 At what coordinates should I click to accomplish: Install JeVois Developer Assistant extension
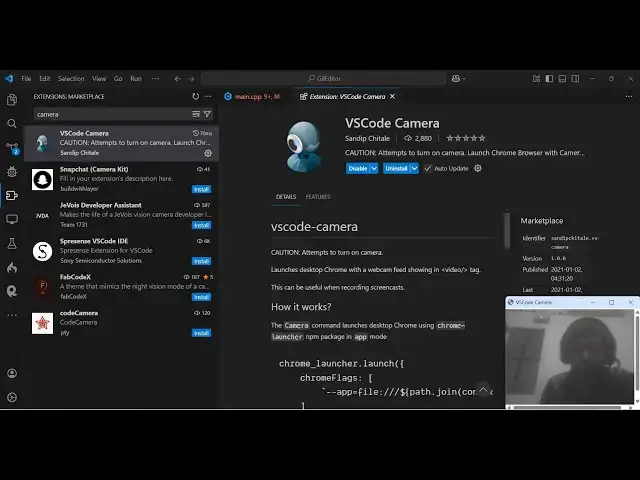202,225
